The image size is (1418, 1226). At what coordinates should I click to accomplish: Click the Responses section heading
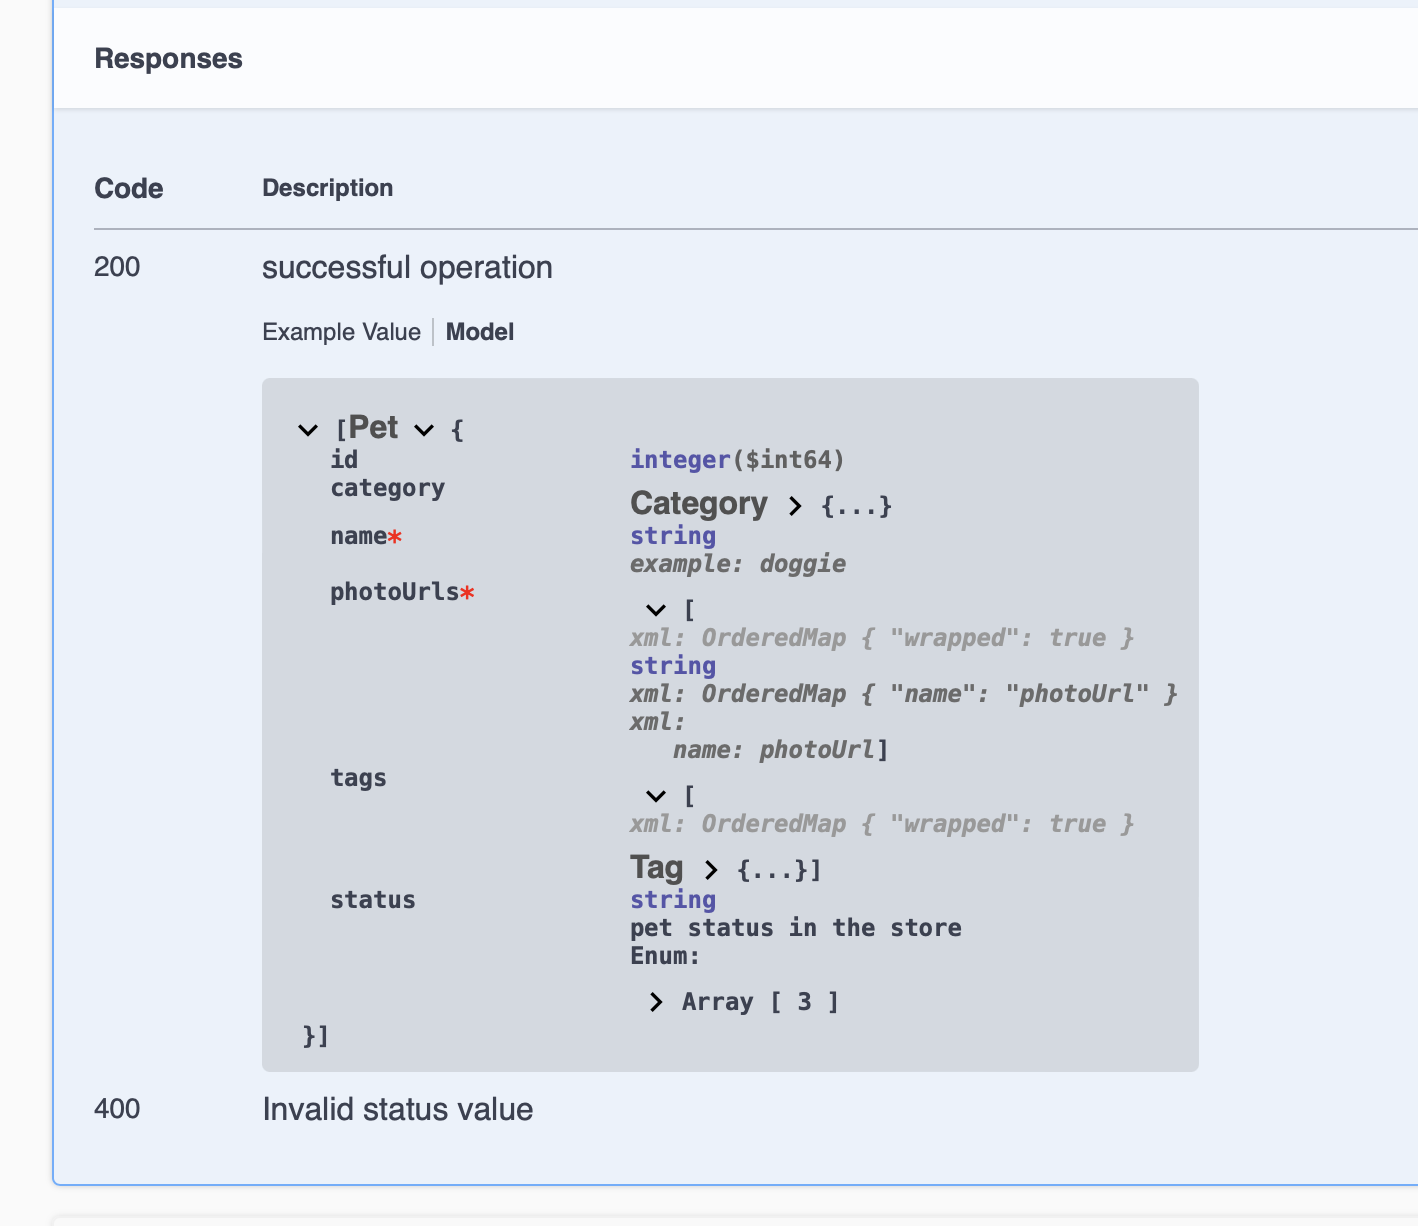pyautogui.click(x=168, y=58)
